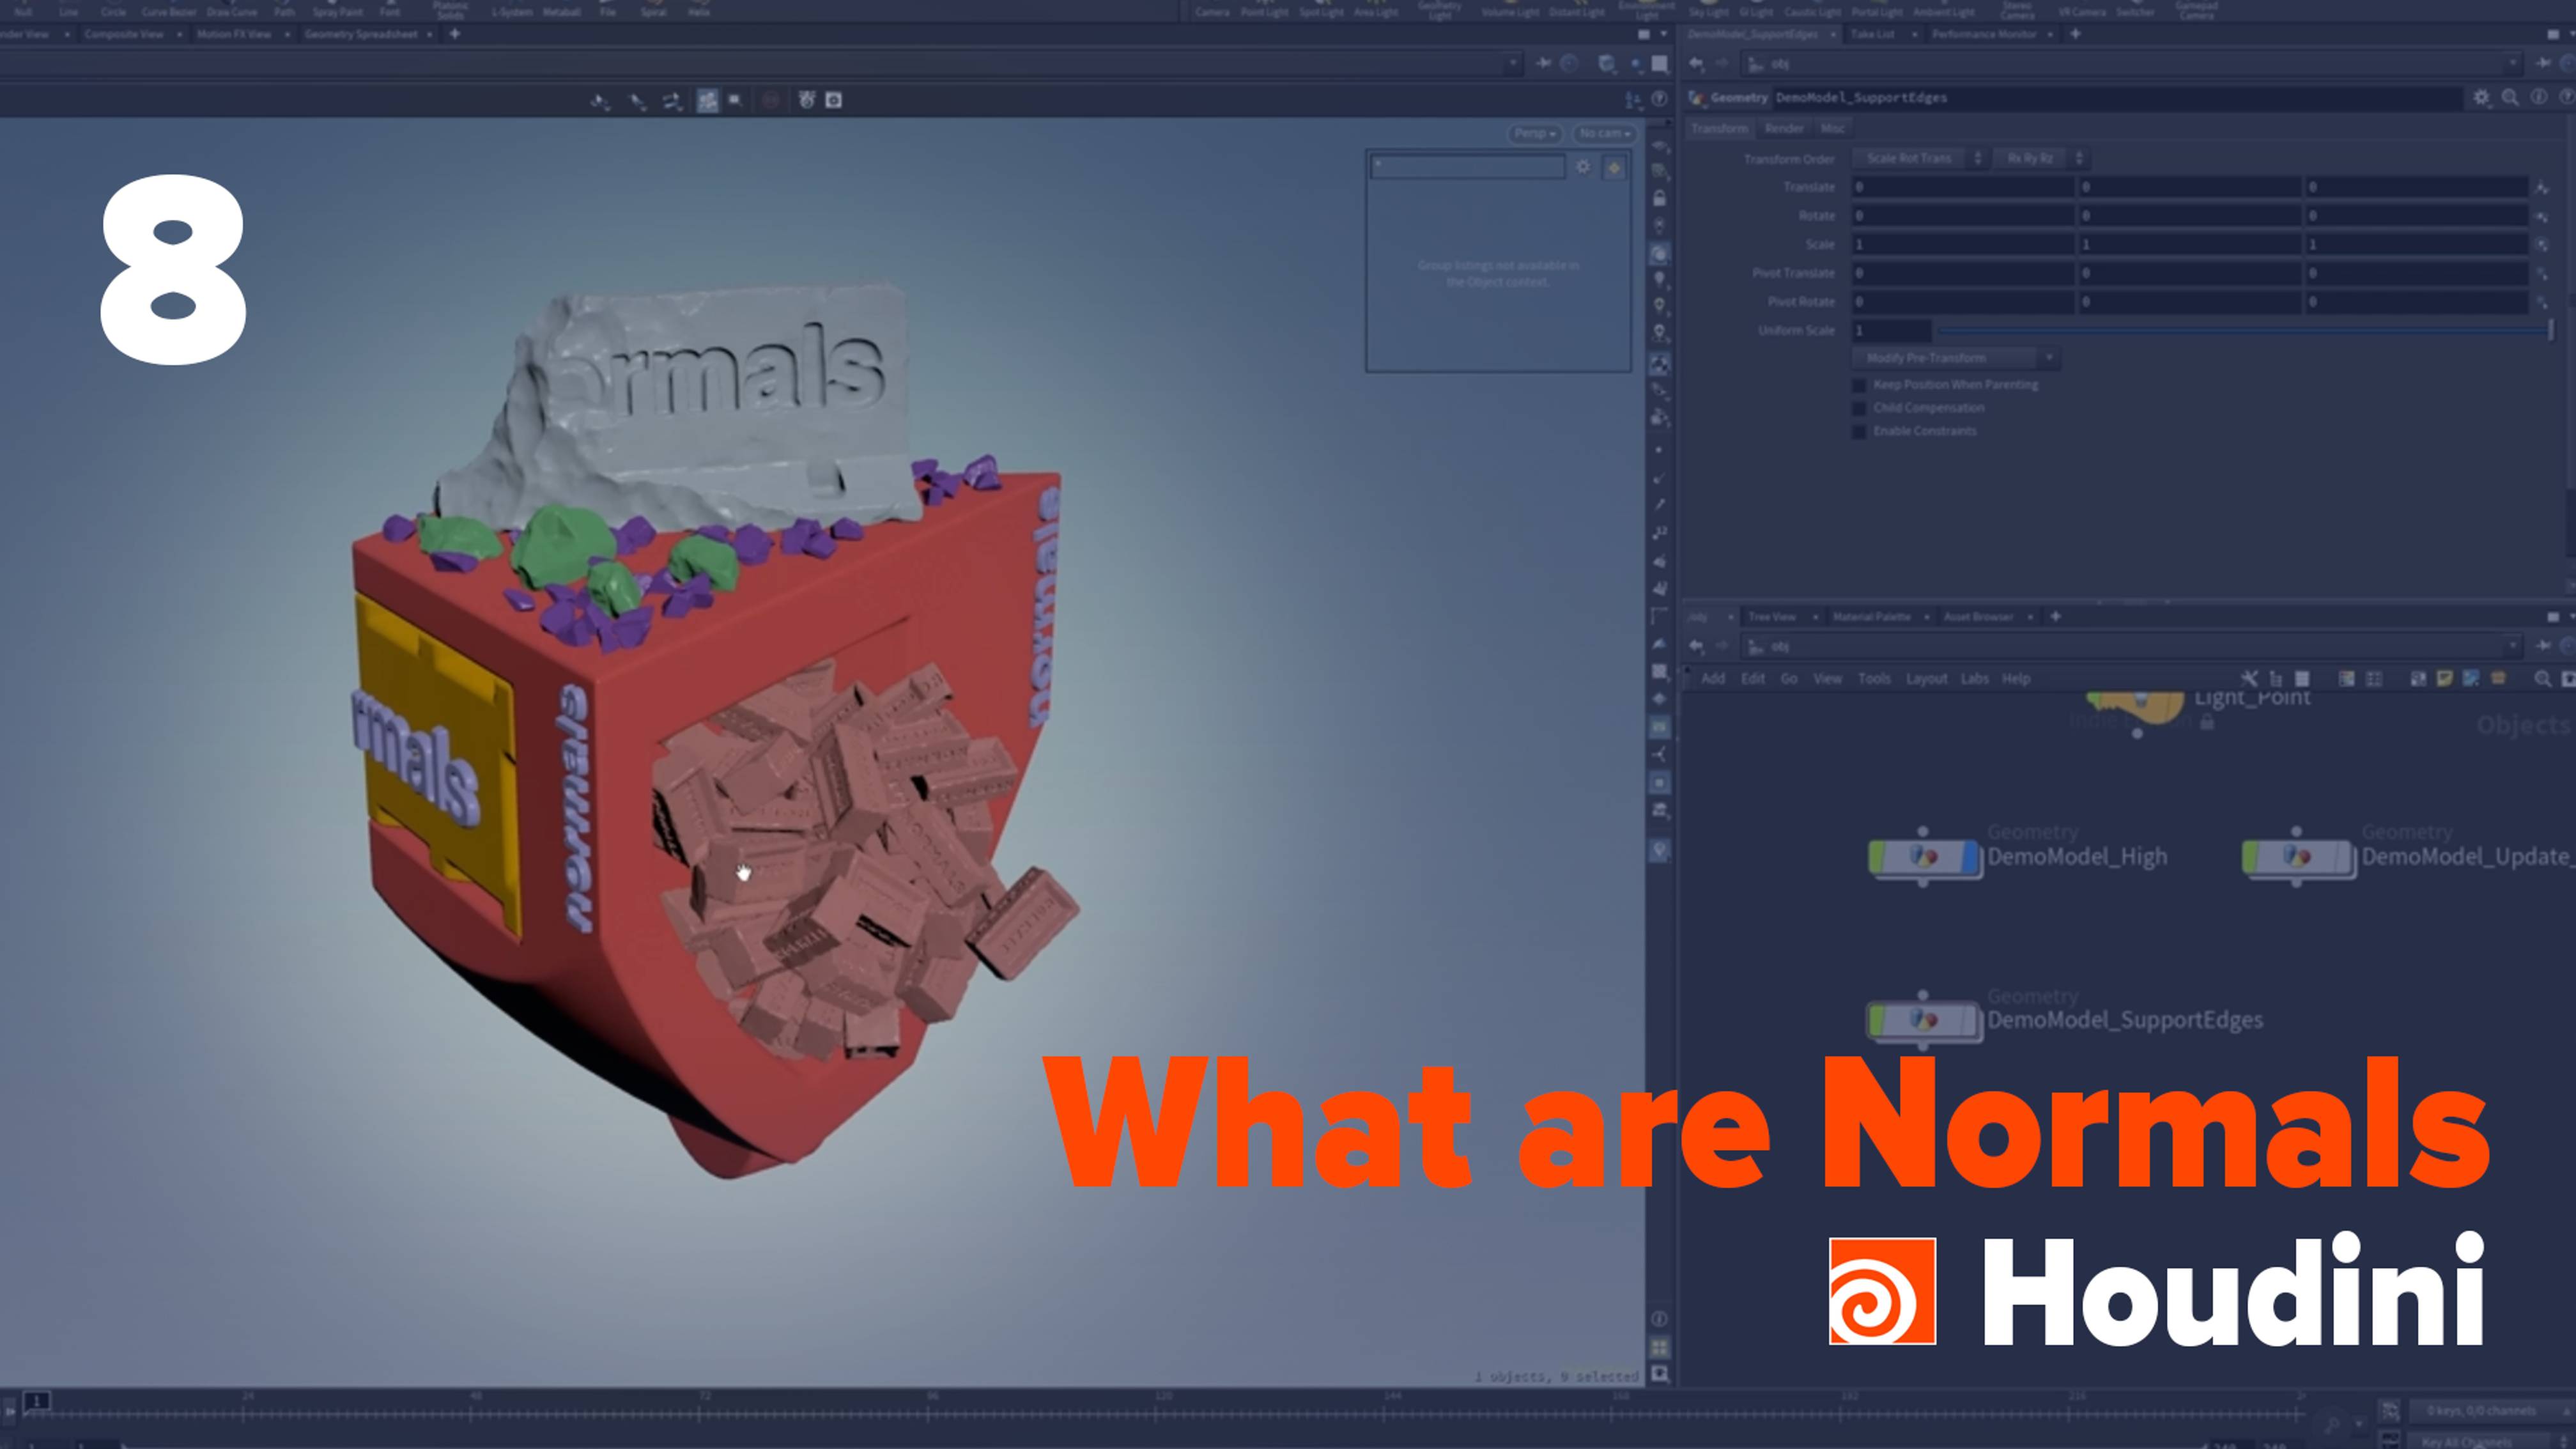This screenshot has height=1449, width=2576.
Task: Pin the parameter pane
Action: [2543, 63]
